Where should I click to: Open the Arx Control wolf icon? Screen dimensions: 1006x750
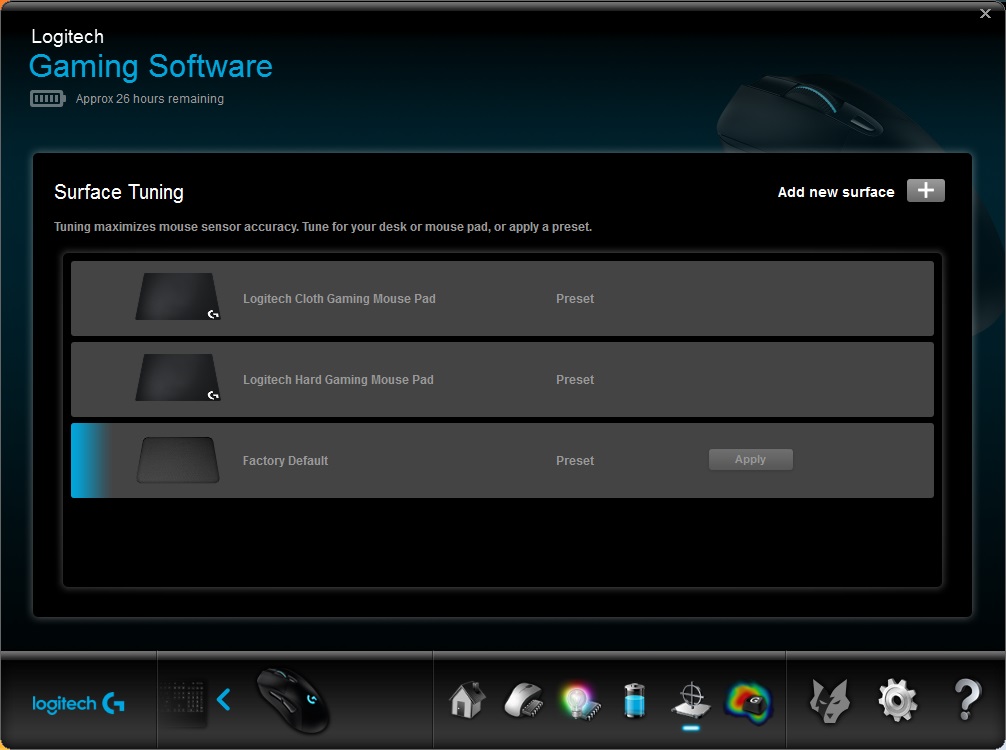coord(830,701)
